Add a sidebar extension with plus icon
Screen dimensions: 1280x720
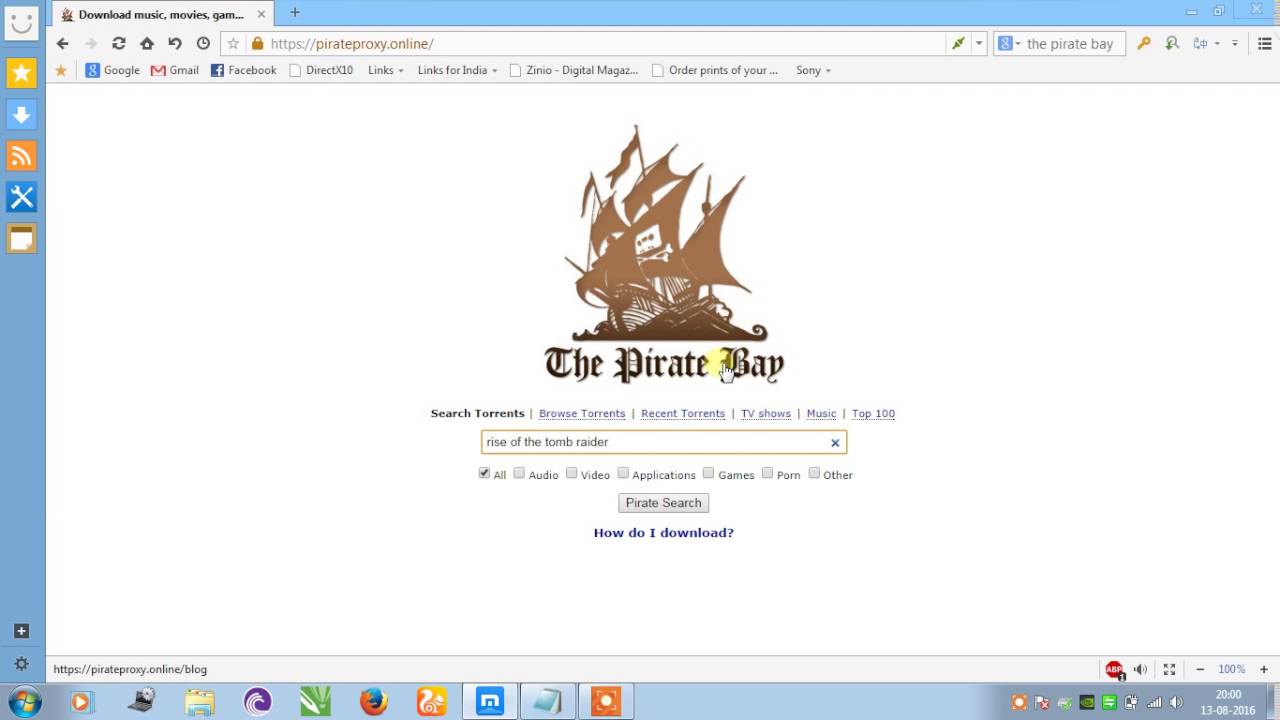click(x=21, y=631)
